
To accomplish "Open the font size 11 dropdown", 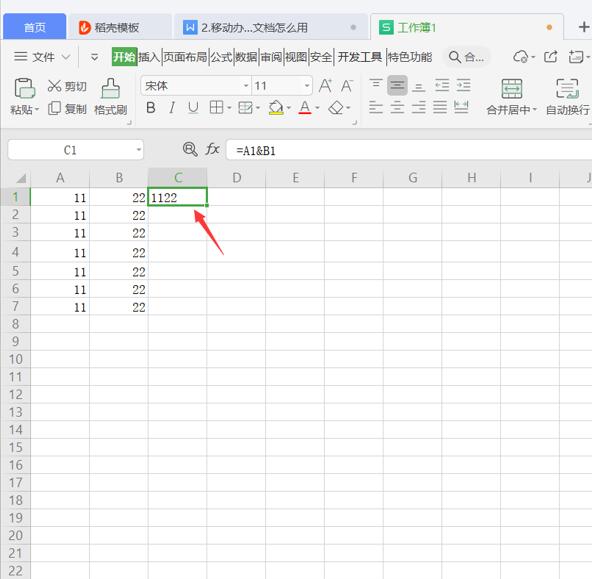I will pos(307,86).
